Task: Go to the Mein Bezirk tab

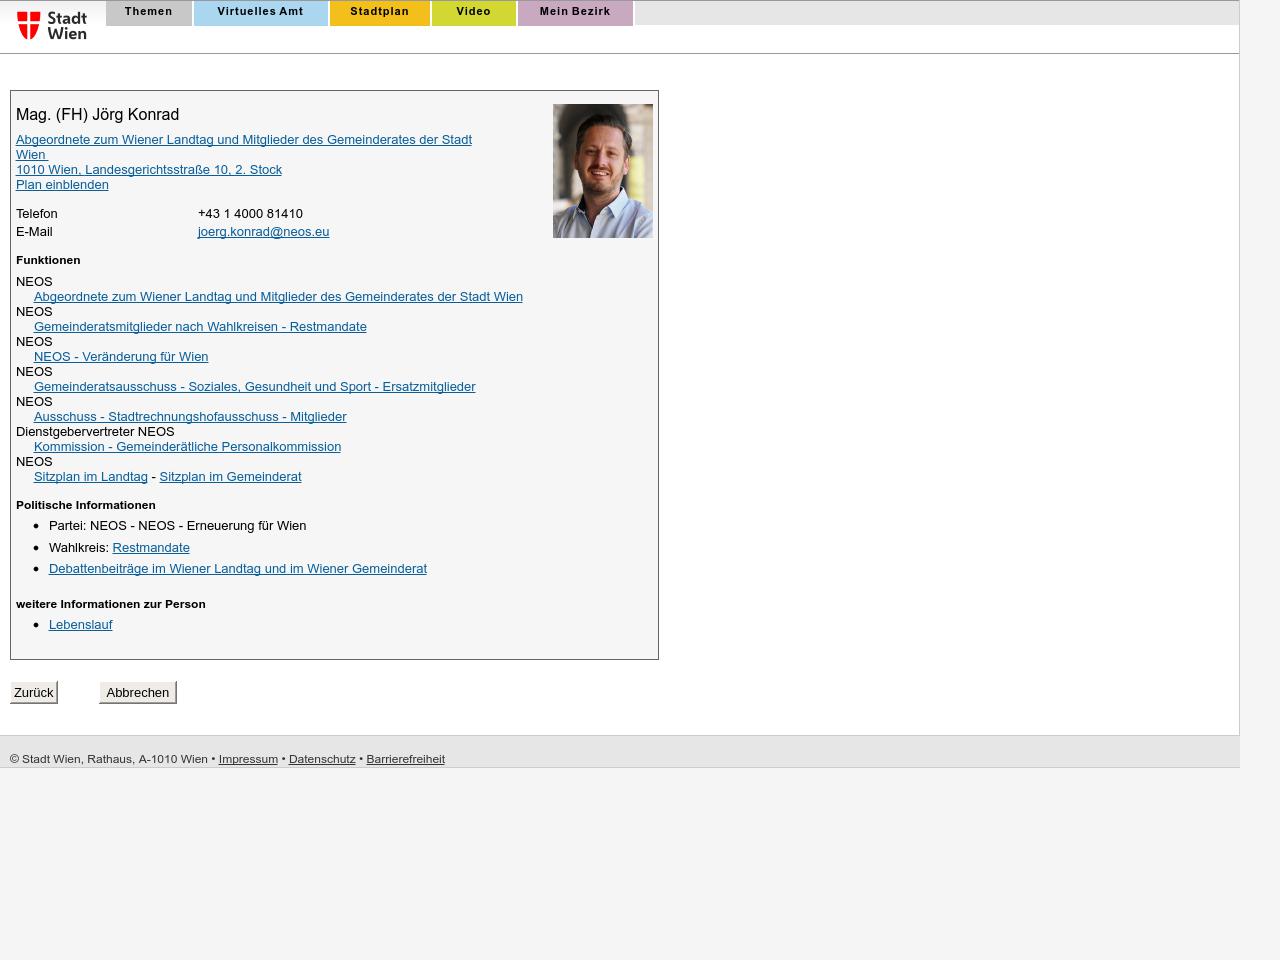Action: click(575, 13)
